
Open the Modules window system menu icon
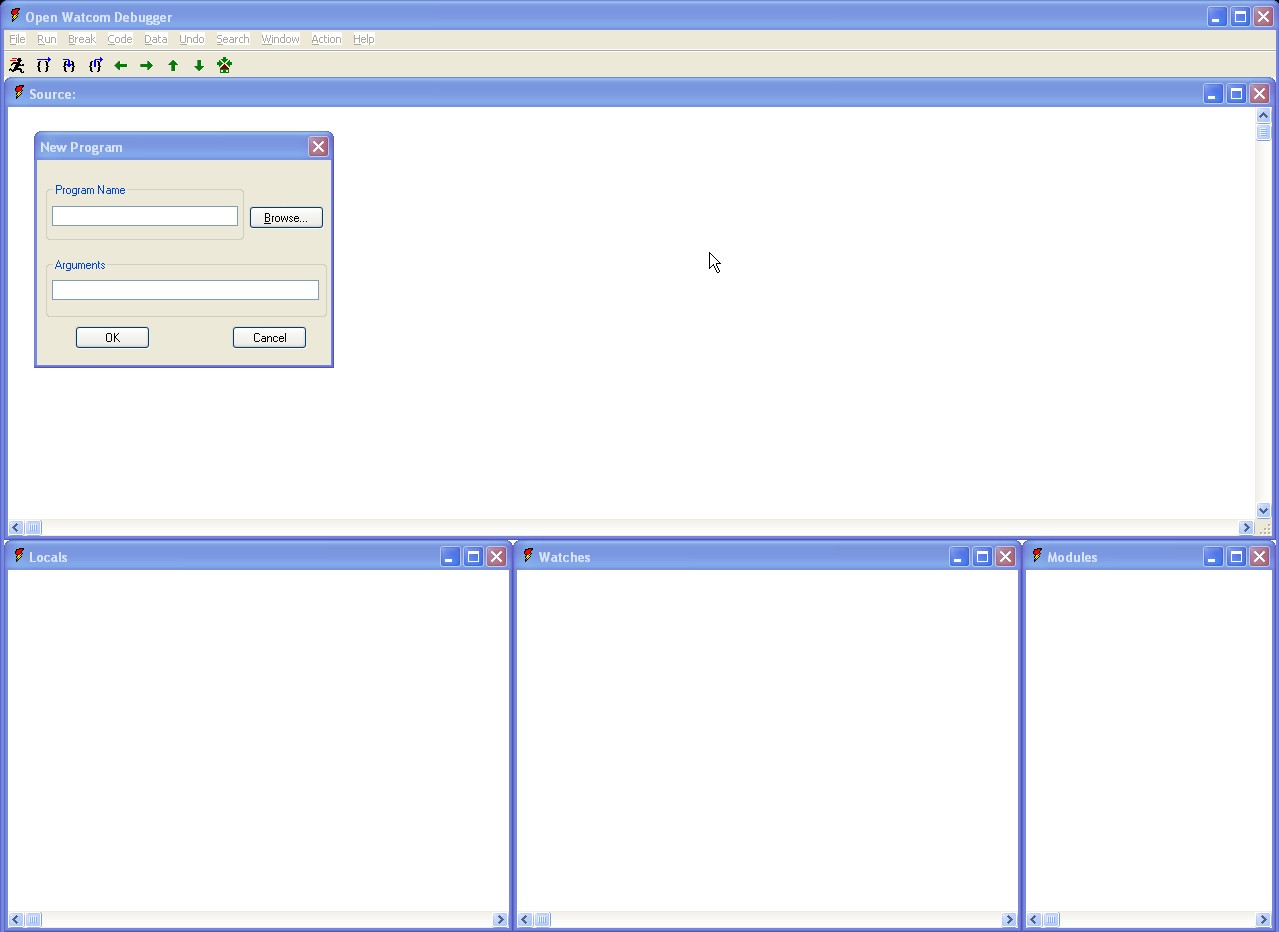[x=1037, y=556]
